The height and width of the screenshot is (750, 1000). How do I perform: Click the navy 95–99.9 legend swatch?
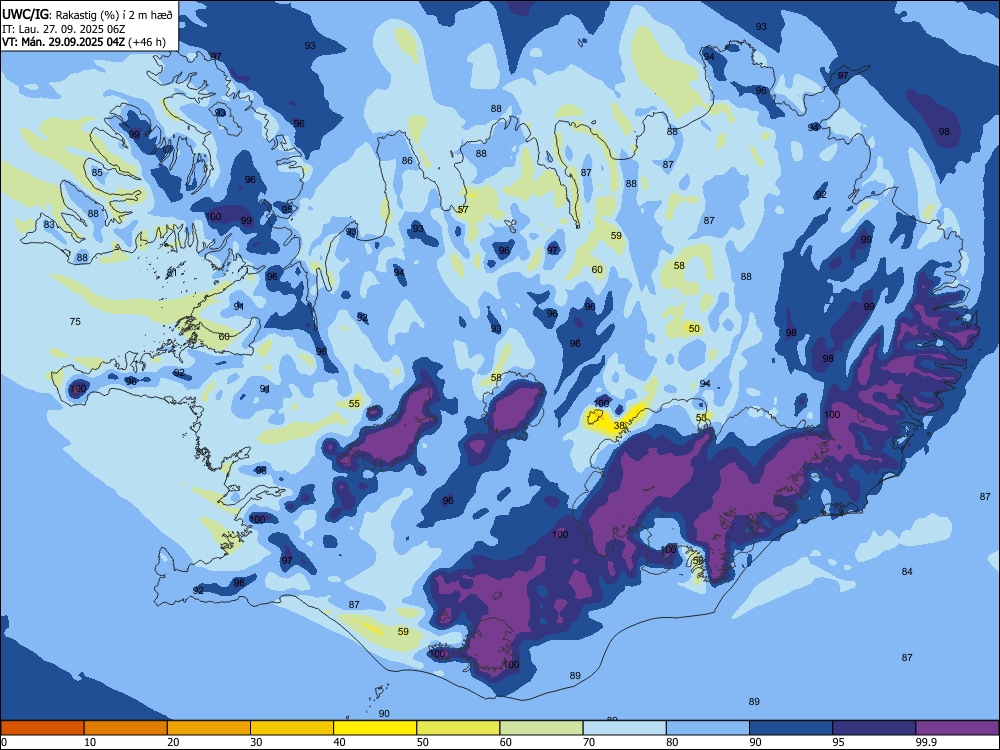[874, 728]
